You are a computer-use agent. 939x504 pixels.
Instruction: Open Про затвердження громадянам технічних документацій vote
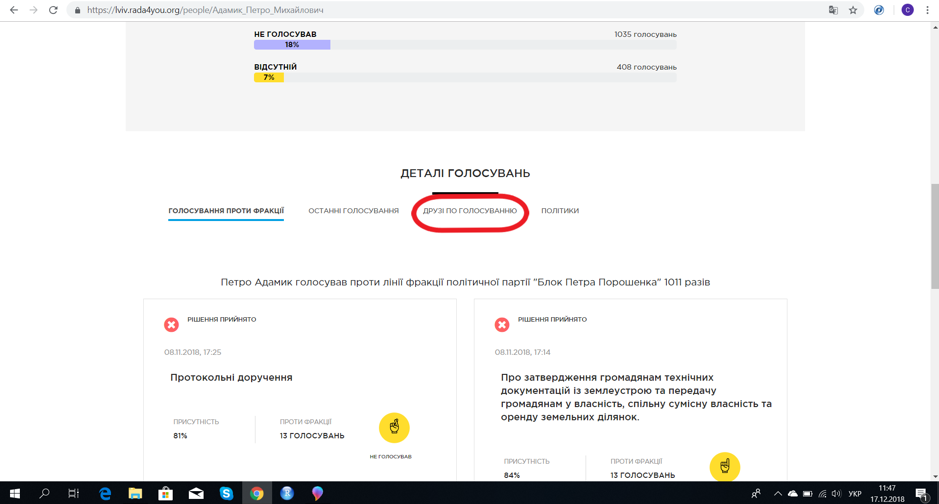[636, 397]
